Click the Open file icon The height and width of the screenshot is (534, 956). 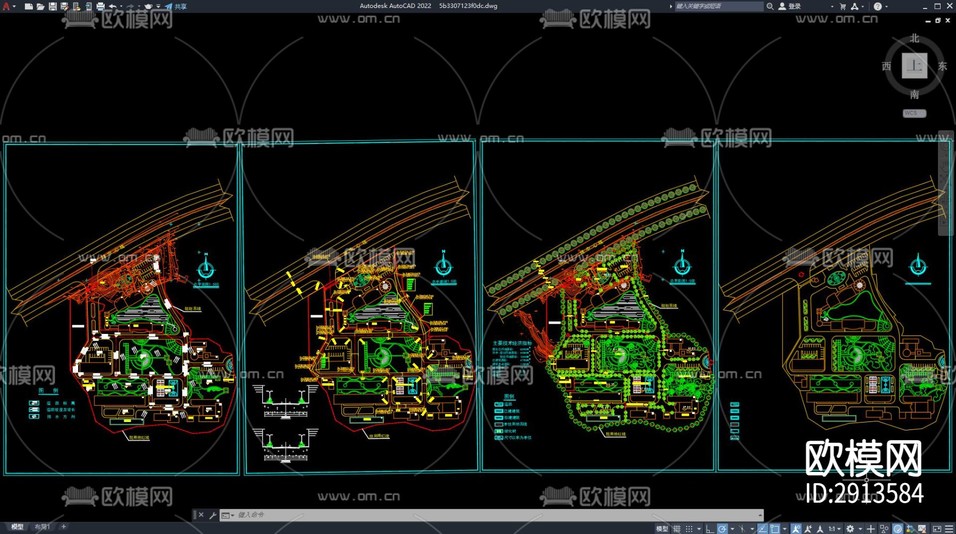point(41,6)
